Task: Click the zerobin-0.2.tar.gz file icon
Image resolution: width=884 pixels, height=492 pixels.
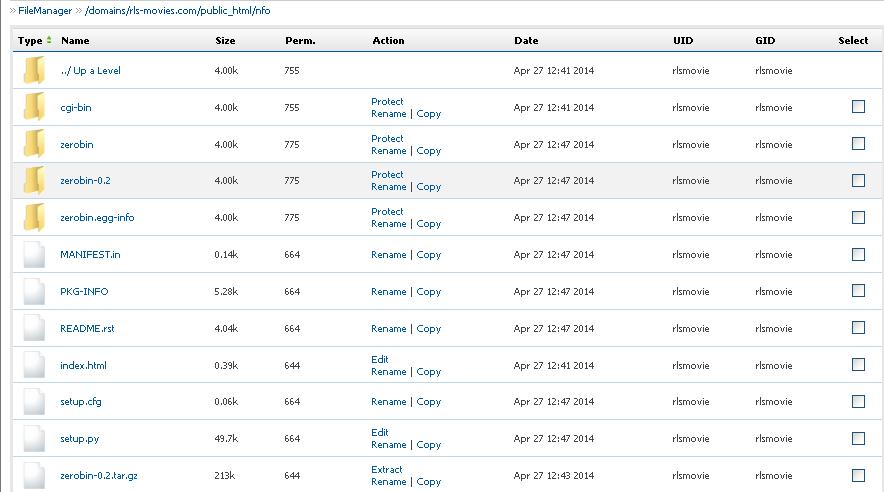Action: click(34, 475)
